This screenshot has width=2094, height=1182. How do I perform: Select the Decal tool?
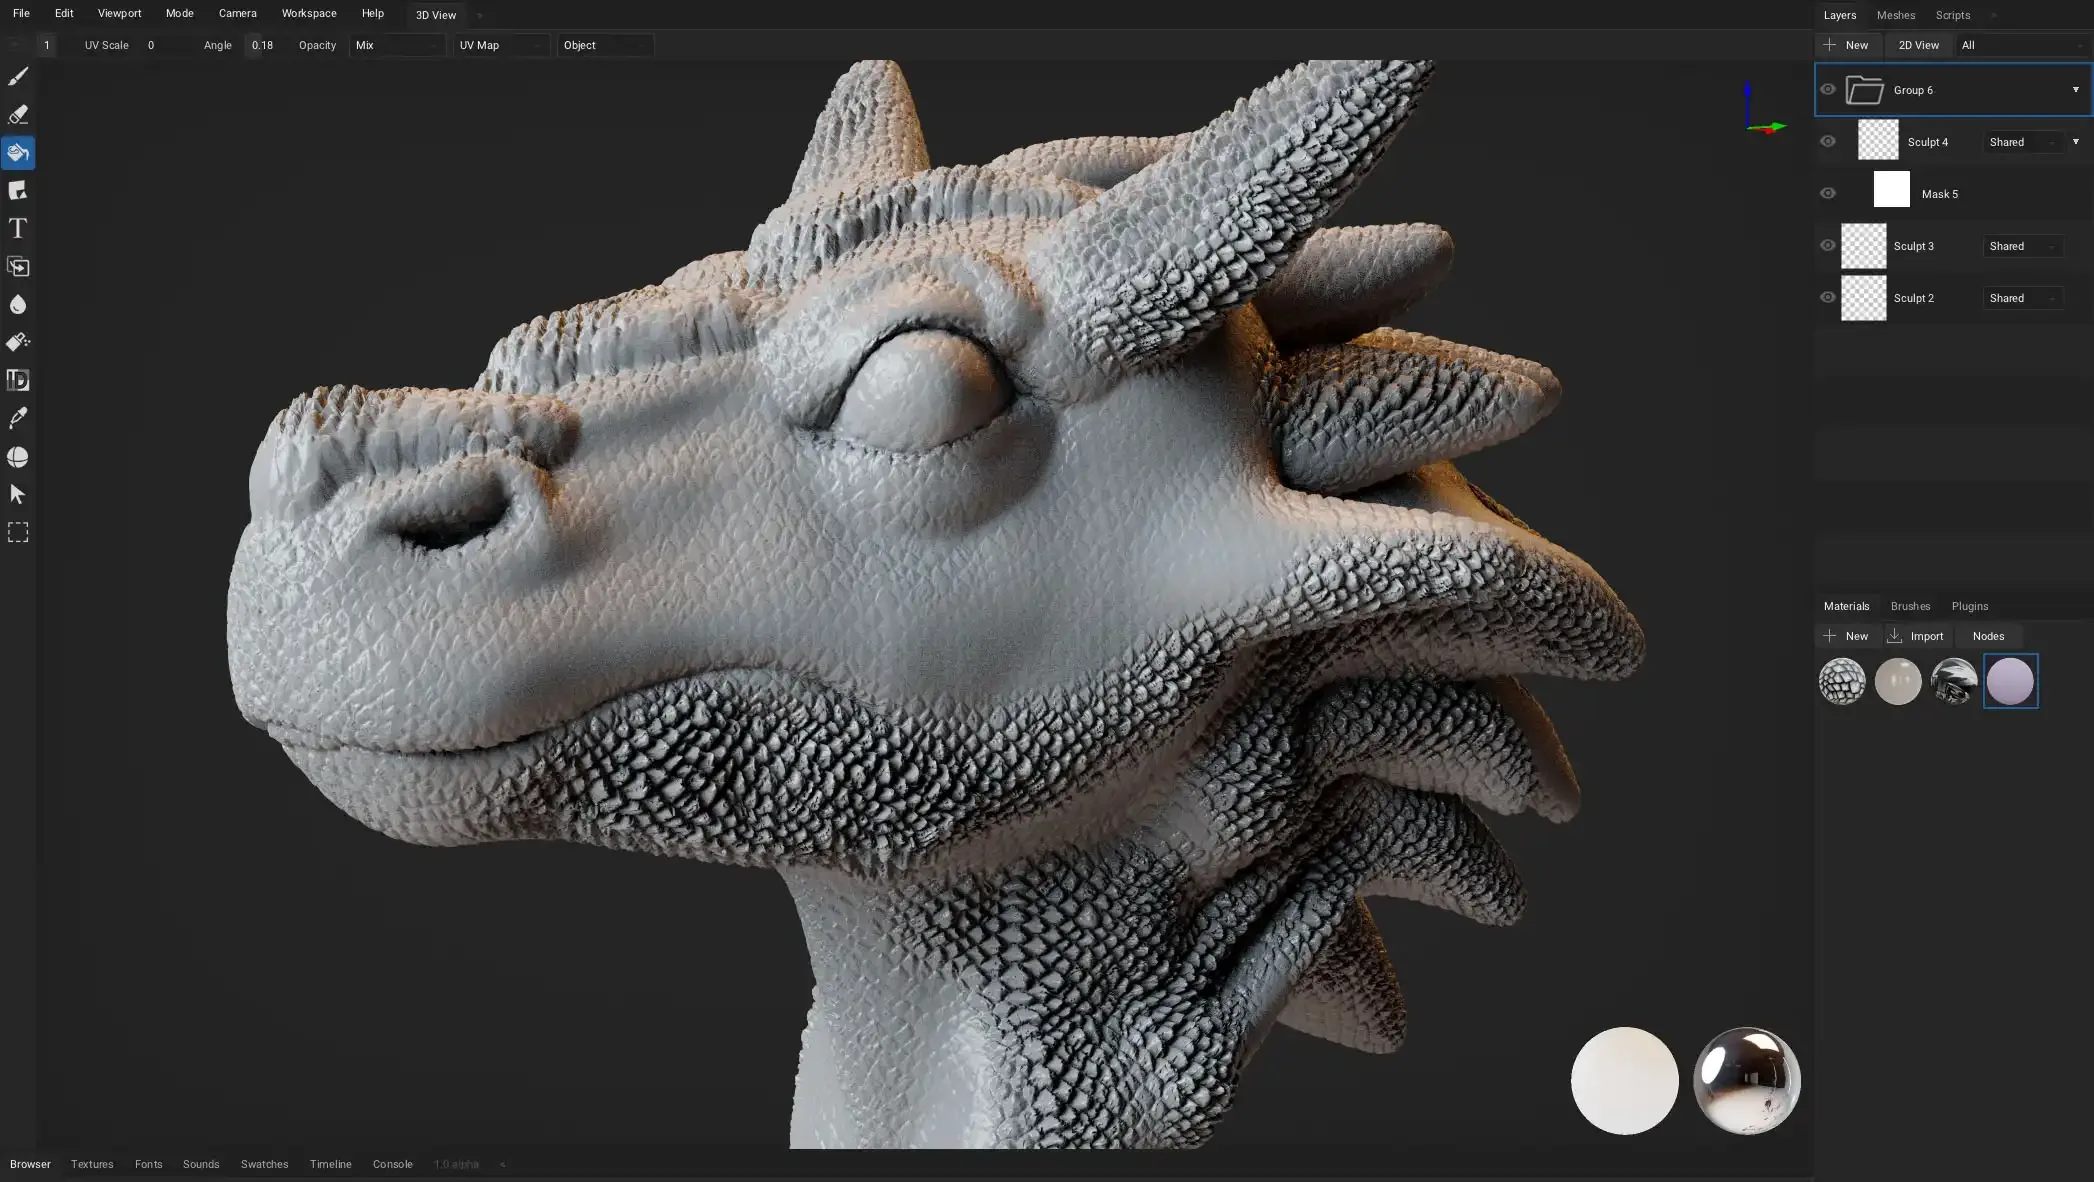point(18,191)
